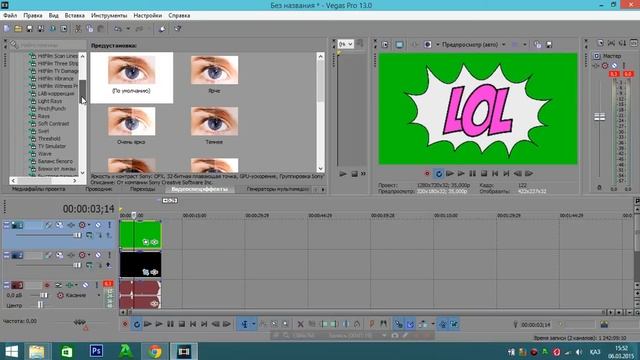Click the Cut scissors icon in toolbar
This screenshot has height=360, width=640.
tap(78, 29)
